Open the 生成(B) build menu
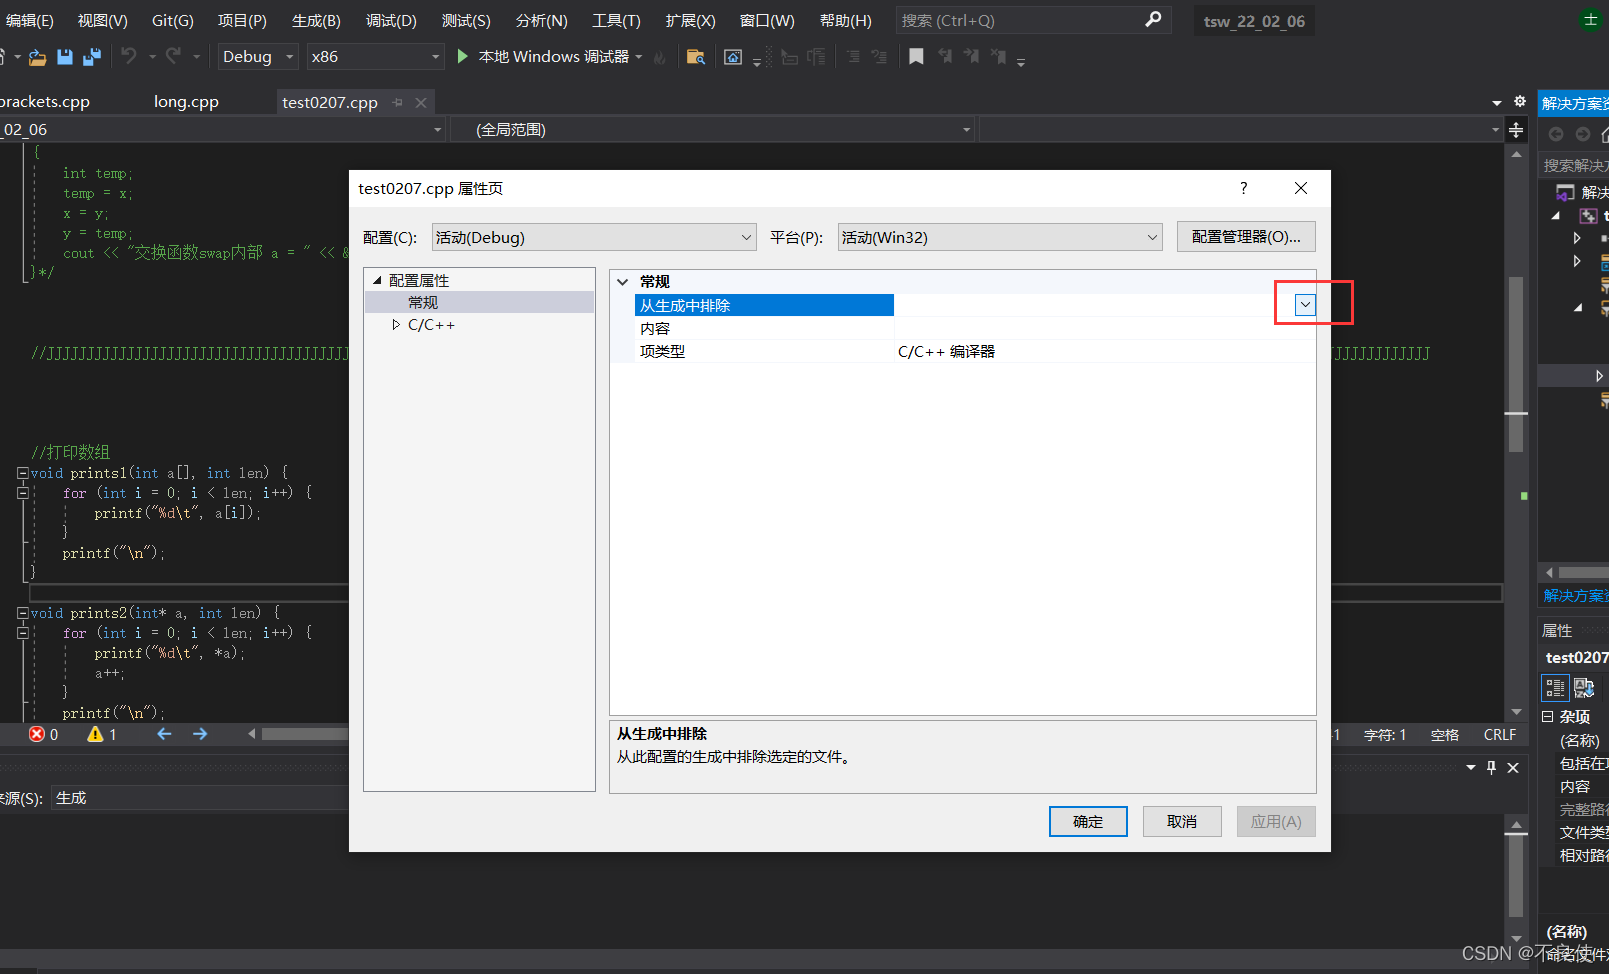 click(316, 20)
